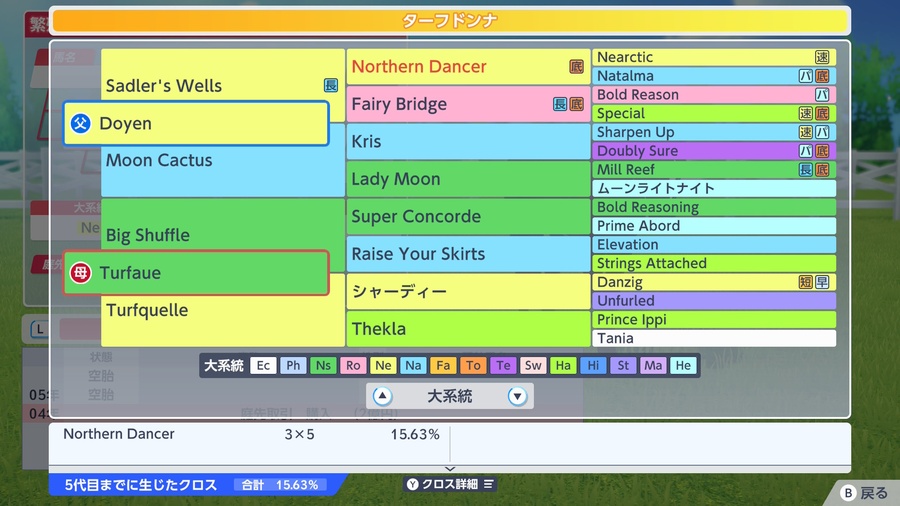Click the orange trait icon on Northern Dancer
900x506 pixels.
coord(576,67)
